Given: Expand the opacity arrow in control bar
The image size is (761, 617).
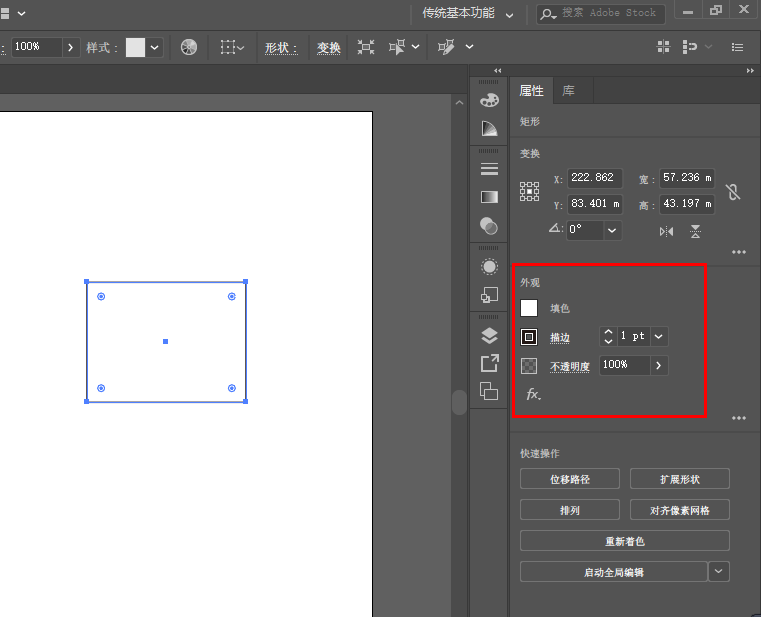Looking at the screenshot, I should coord(70,47).
